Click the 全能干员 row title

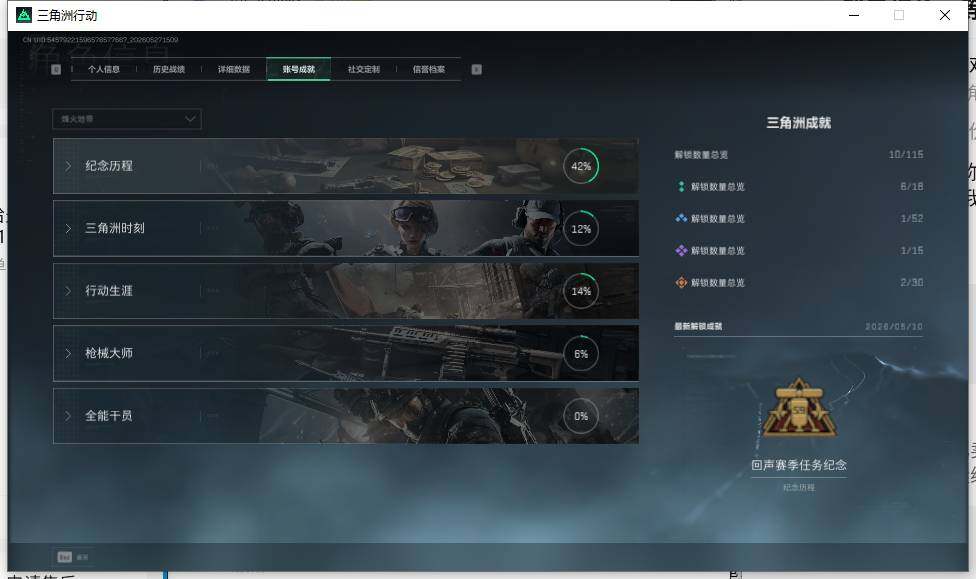109,415
